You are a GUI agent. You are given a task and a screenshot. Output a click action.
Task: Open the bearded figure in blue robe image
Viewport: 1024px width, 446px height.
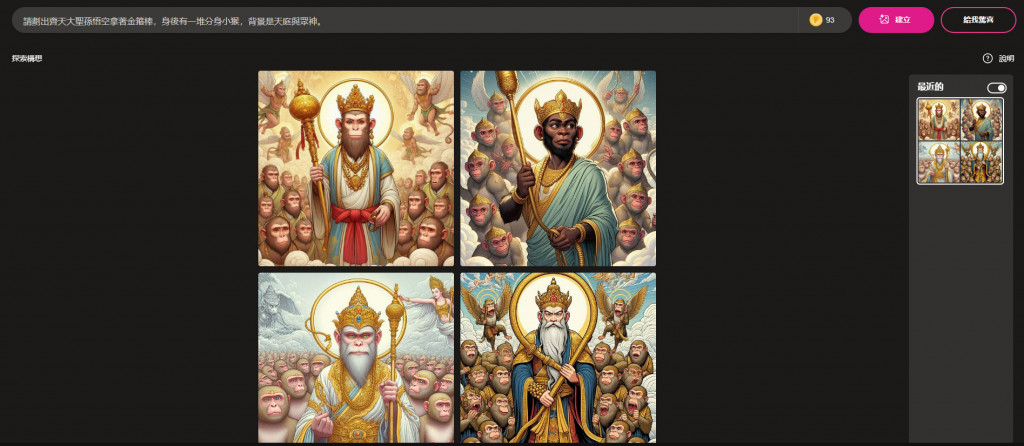click(x=558, y=358)
